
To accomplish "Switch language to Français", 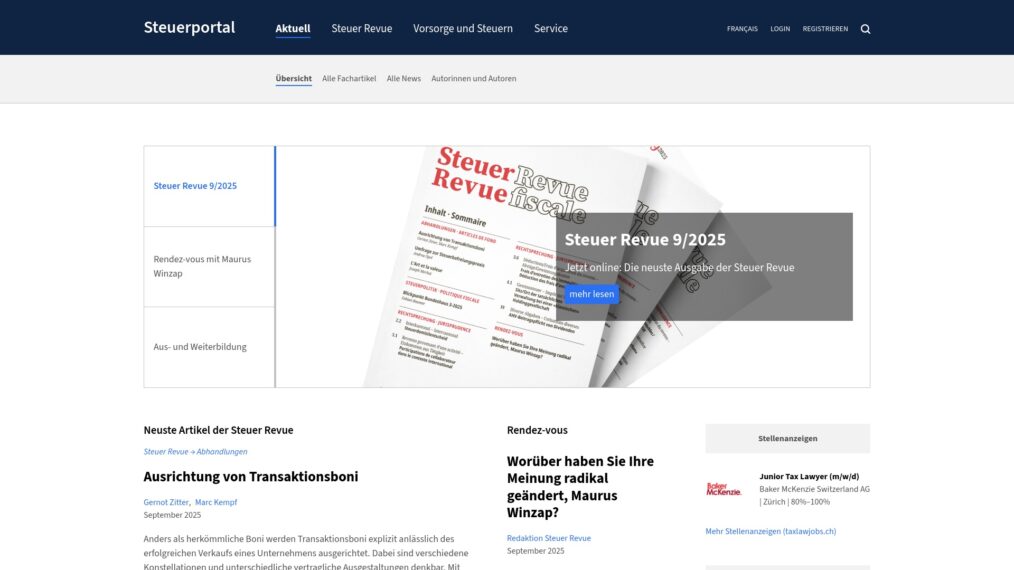I will 742,29.
